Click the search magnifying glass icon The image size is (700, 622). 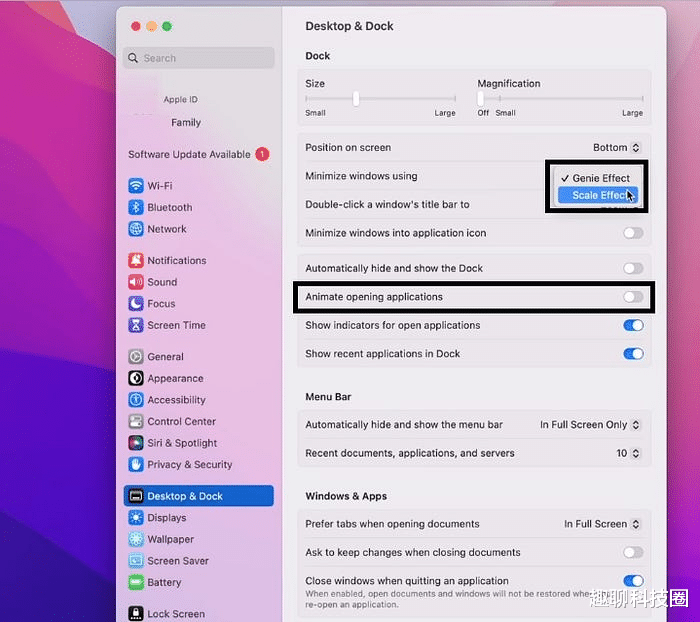tap(133, 58)
